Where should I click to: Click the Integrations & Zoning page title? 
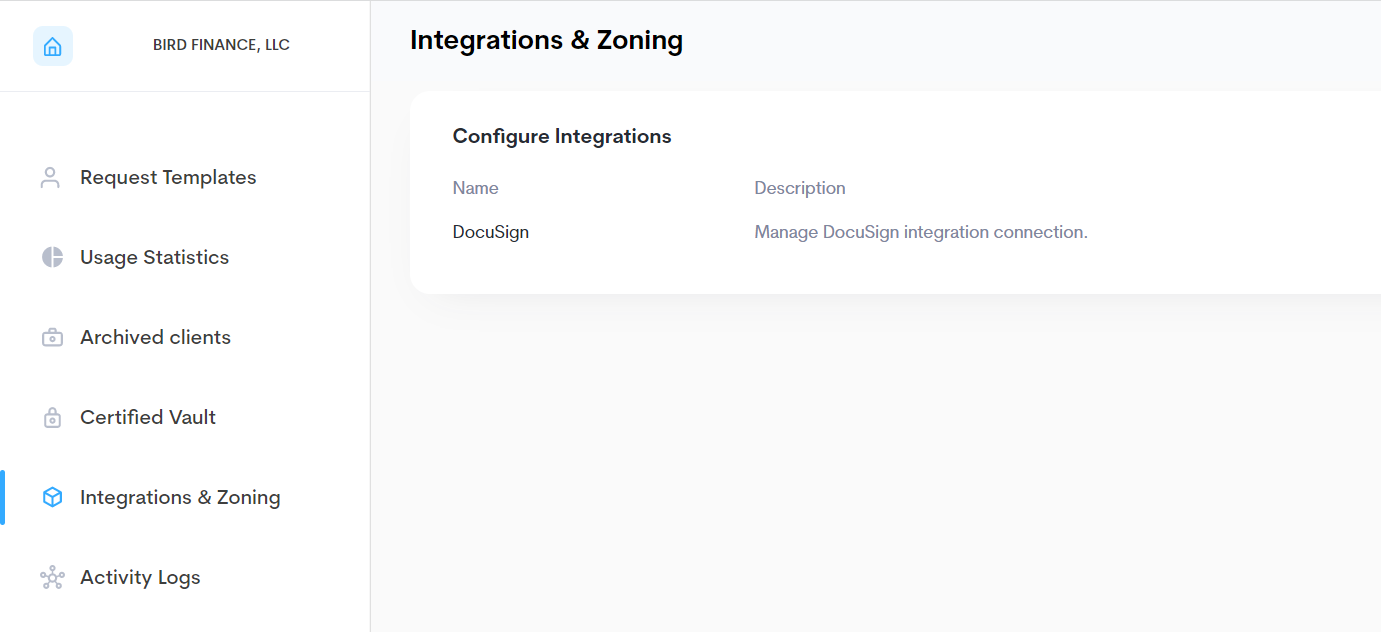(546, 40)
